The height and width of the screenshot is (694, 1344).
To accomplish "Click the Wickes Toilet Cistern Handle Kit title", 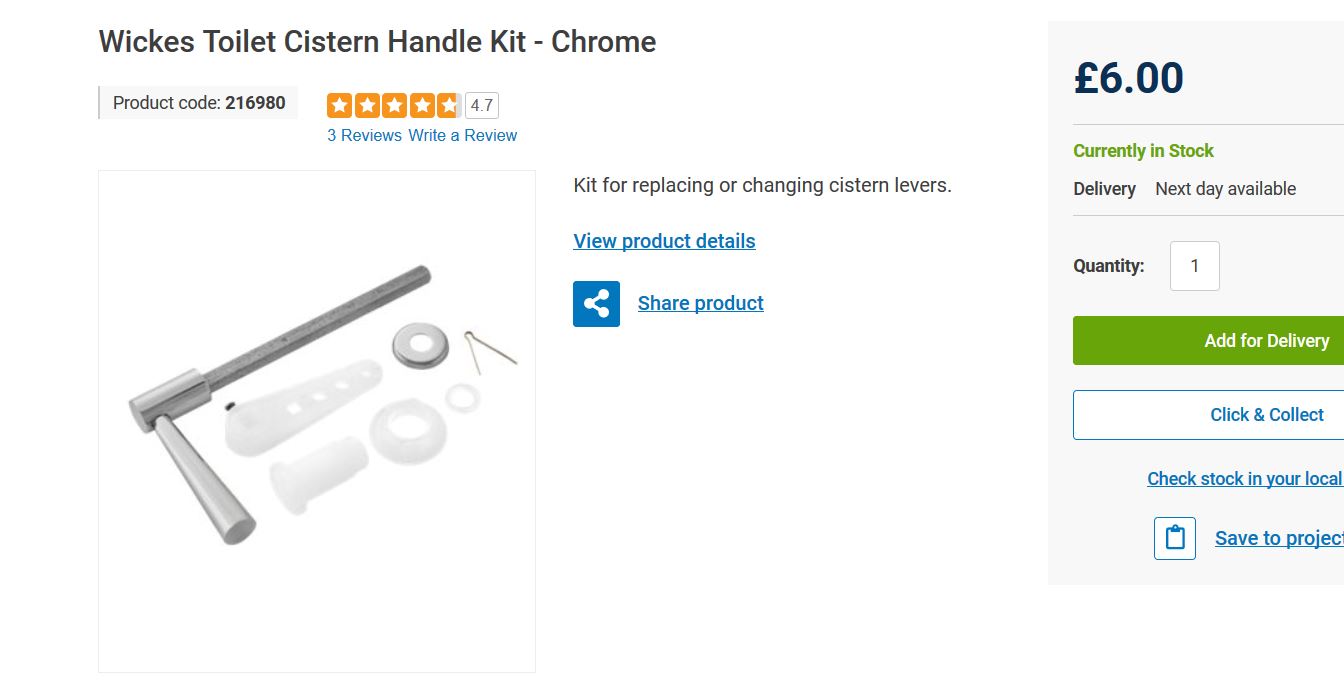I will 377,42.
